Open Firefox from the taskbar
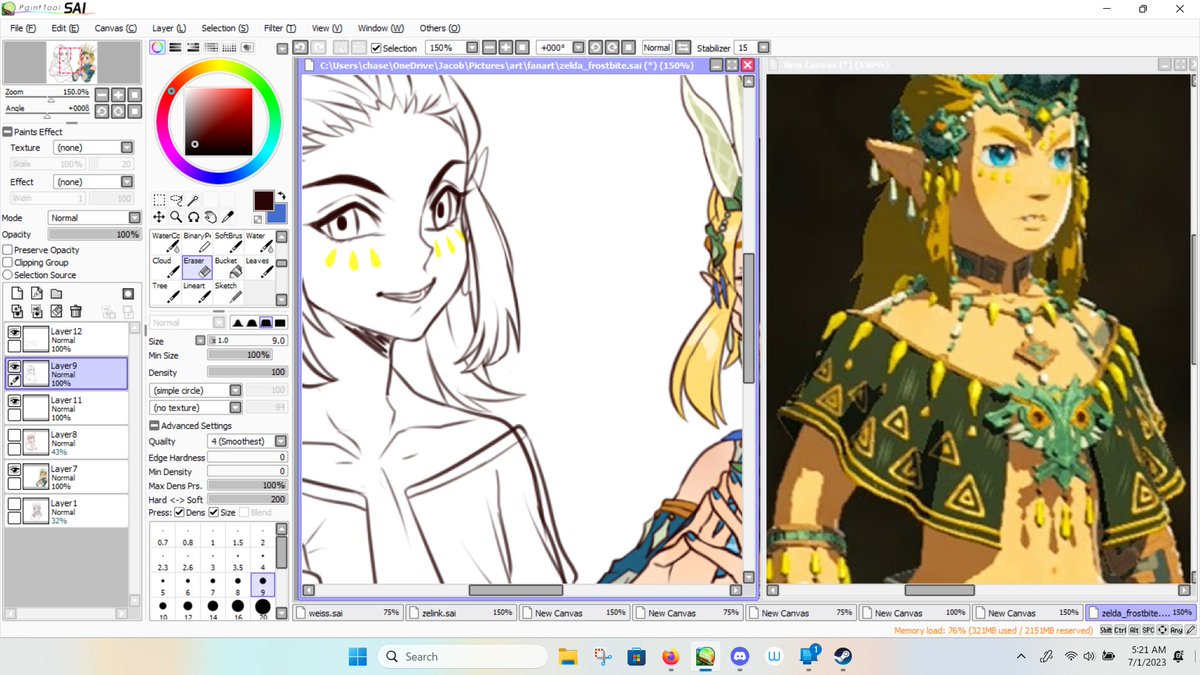The width and height of the screenshot is (1200, 675). click(671, 656)
